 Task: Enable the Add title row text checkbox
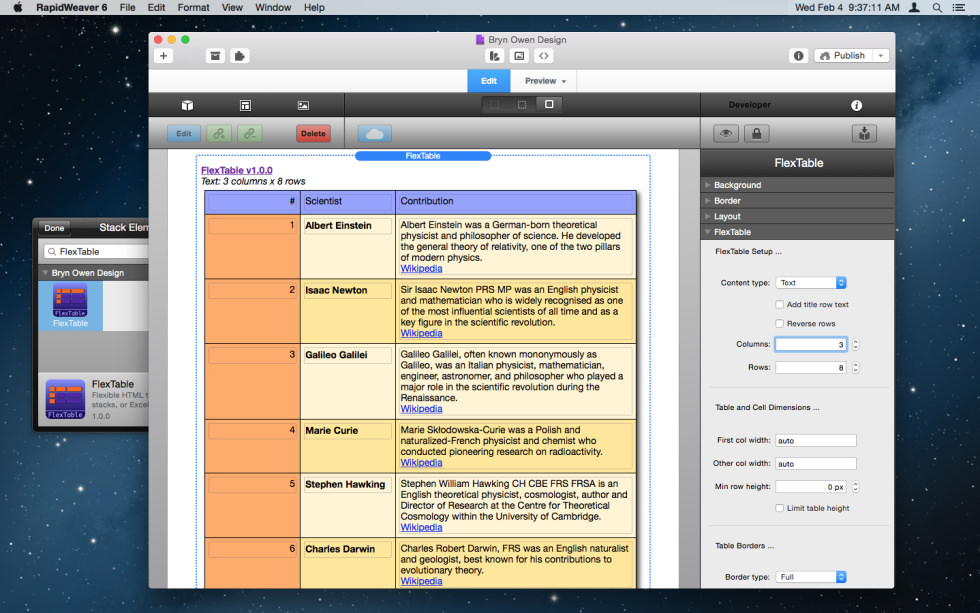(x=779, y=304)
